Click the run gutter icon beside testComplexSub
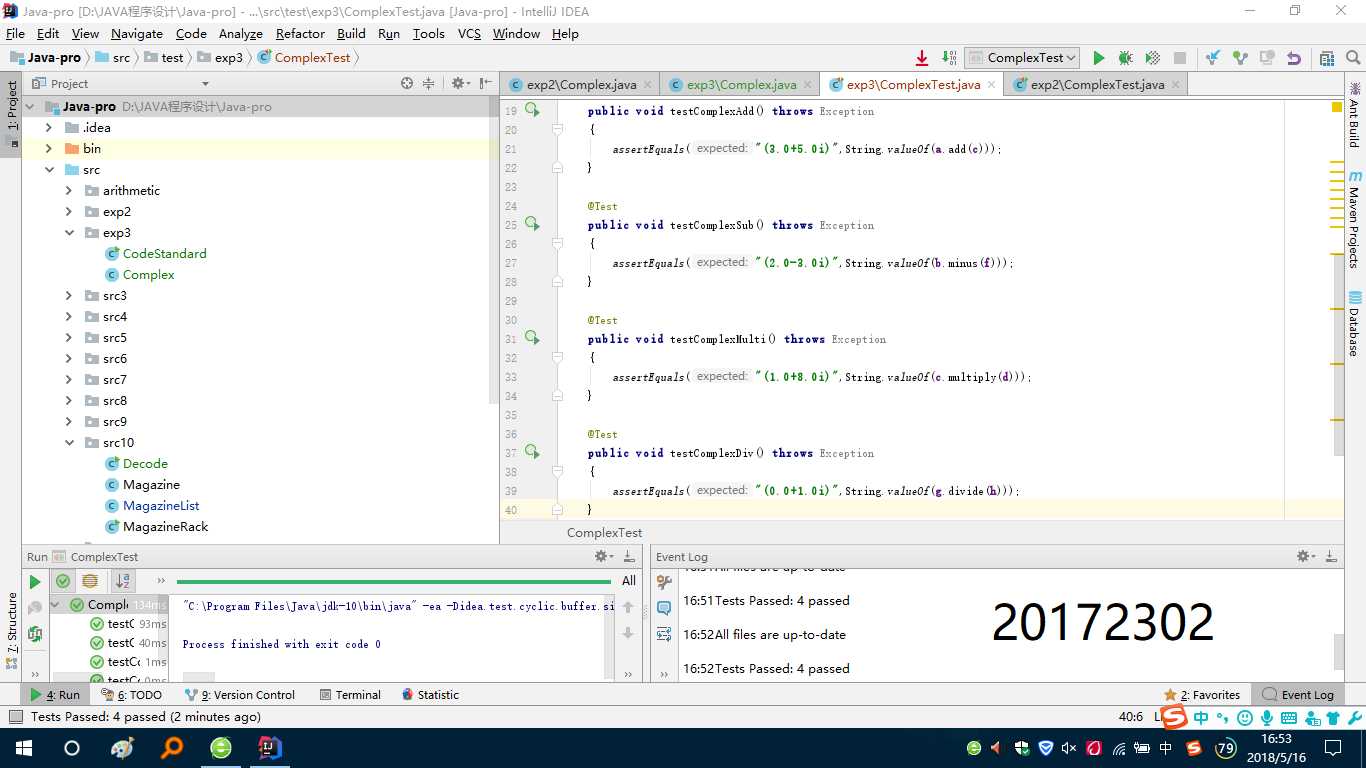Image resolution: width=1366 pixels, height=768 pixels. pos(532,224)
